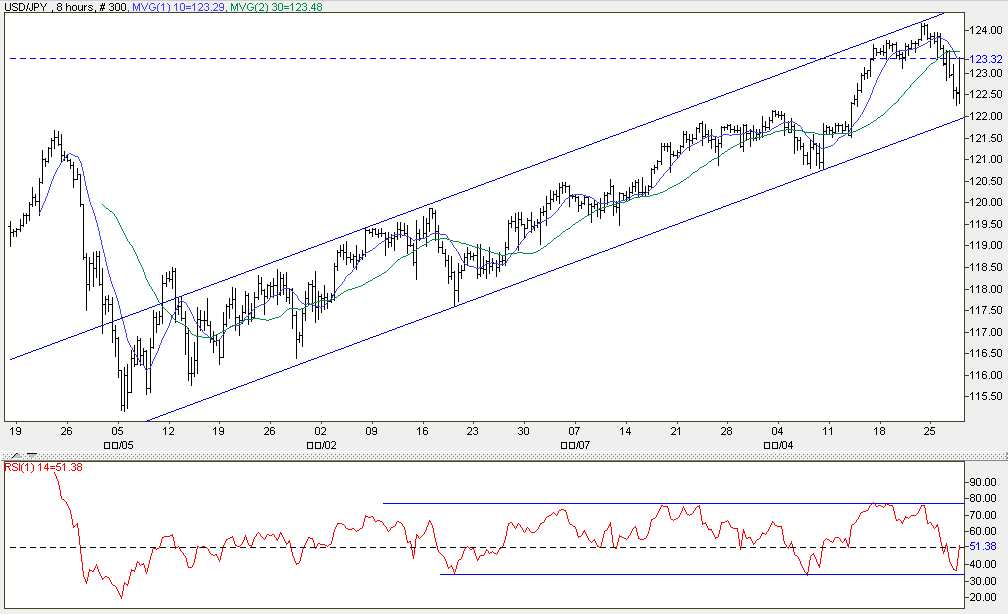Click the date label 25 at the axis end
Image resolution: width=1008 pixels, height=614 pixels.
coord(930,431)
